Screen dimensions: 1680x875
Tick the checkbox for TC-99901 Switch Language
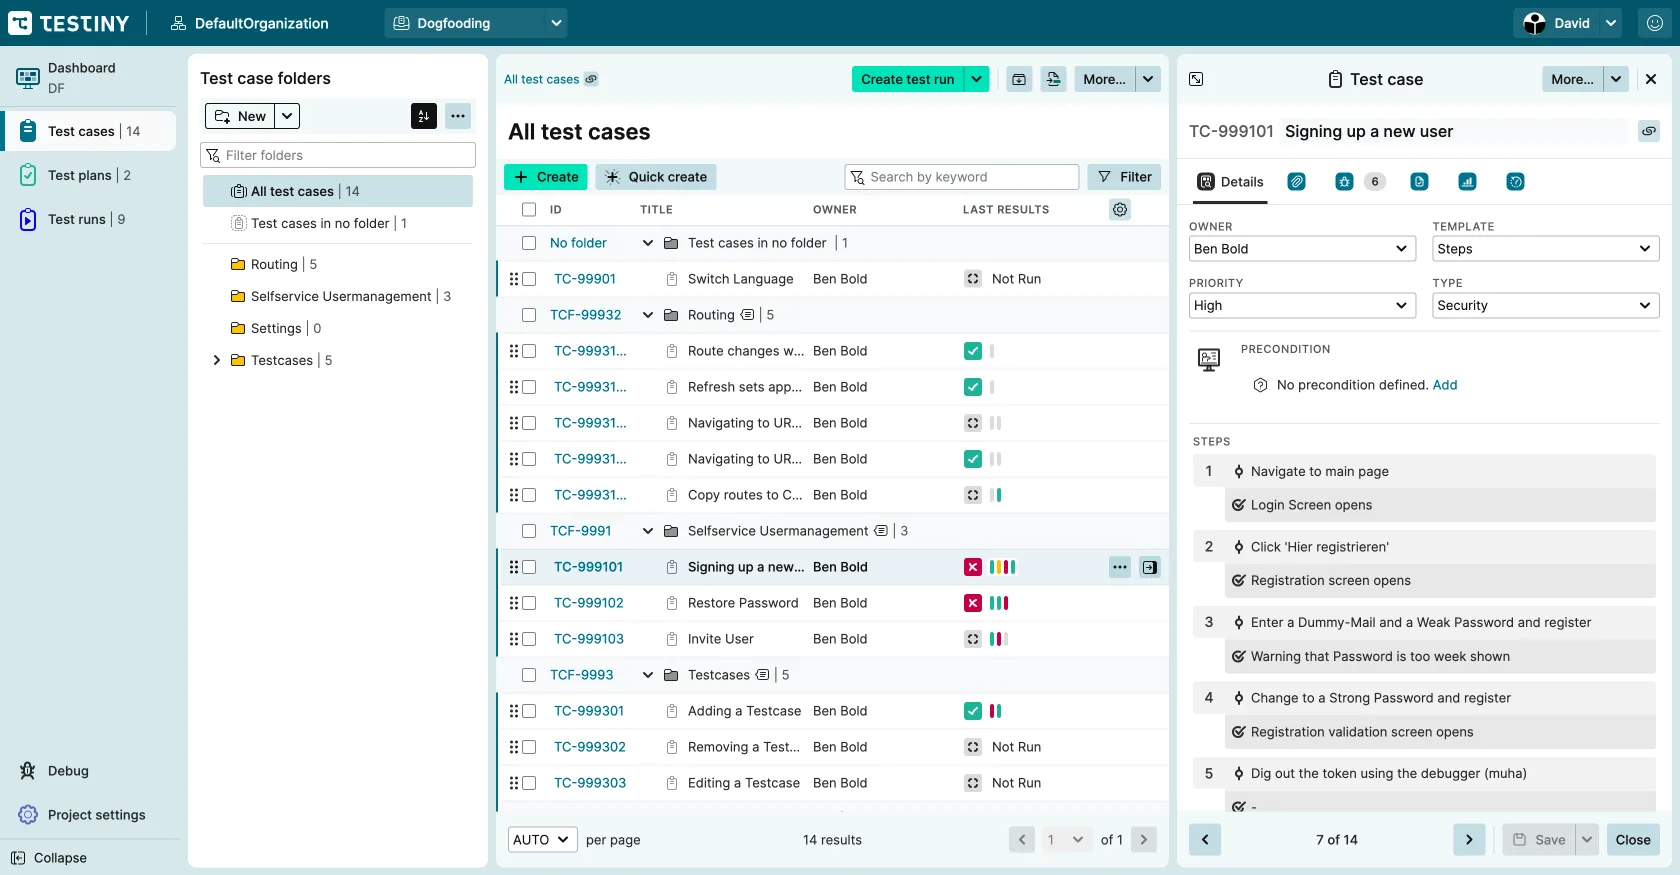point(529,279)
